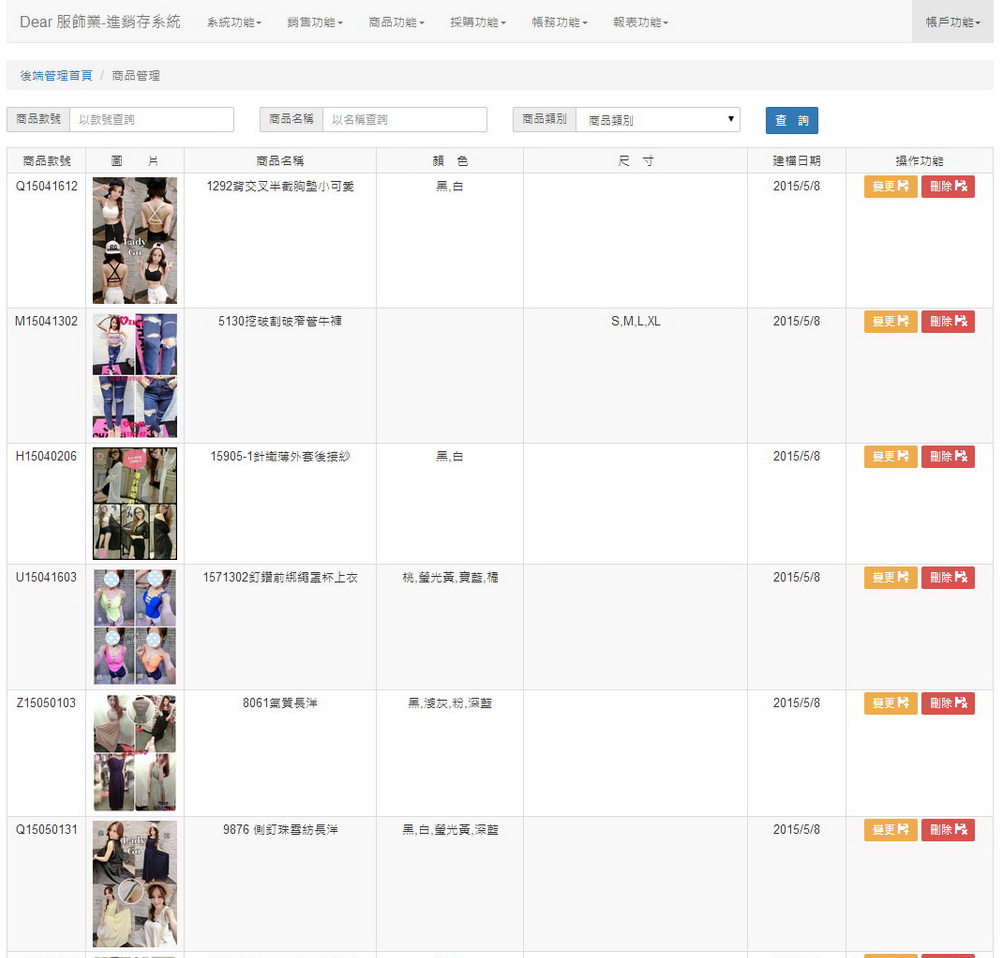Click 變更 for product Q15050131

coord(890,829)
